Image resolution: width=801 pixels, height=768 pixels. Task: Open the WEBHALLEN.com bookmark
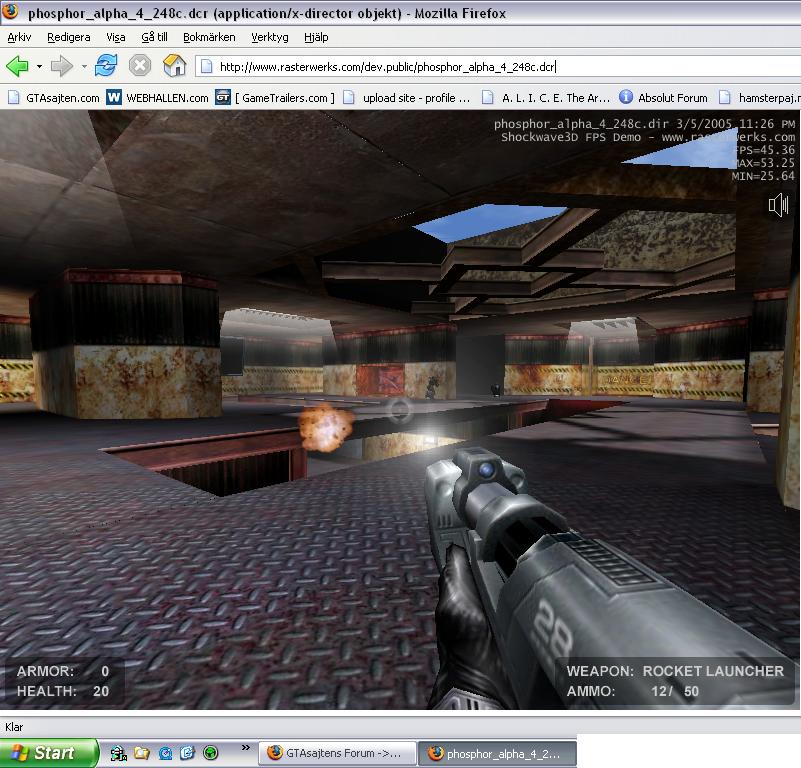157,98
